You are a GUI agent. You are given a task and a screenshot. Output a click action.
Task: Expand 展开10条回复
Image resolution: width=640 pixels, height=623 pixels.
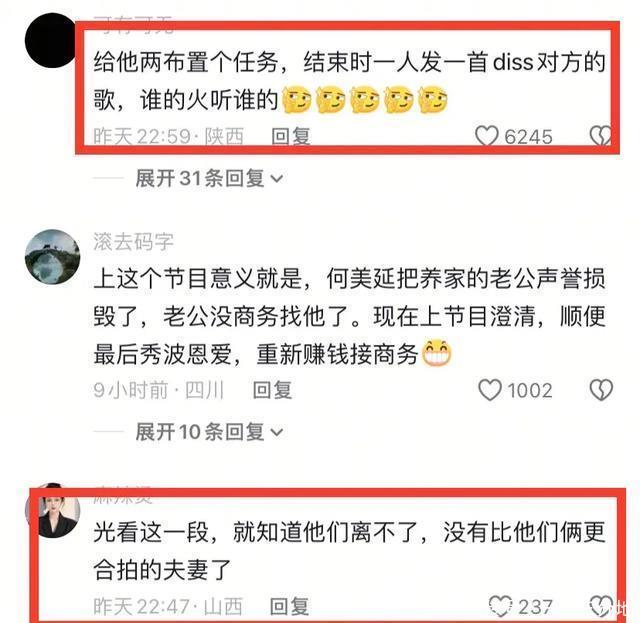(200, 432)
